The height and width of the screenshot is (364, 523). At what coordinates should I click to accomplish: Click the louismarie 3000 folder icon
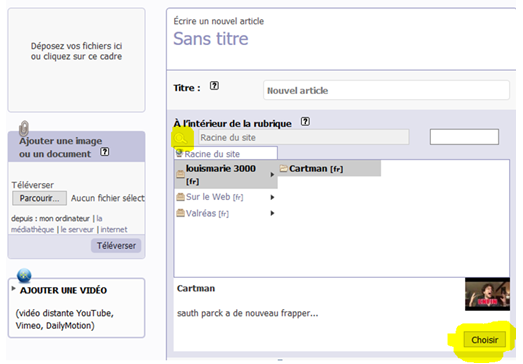pos(180,174)
